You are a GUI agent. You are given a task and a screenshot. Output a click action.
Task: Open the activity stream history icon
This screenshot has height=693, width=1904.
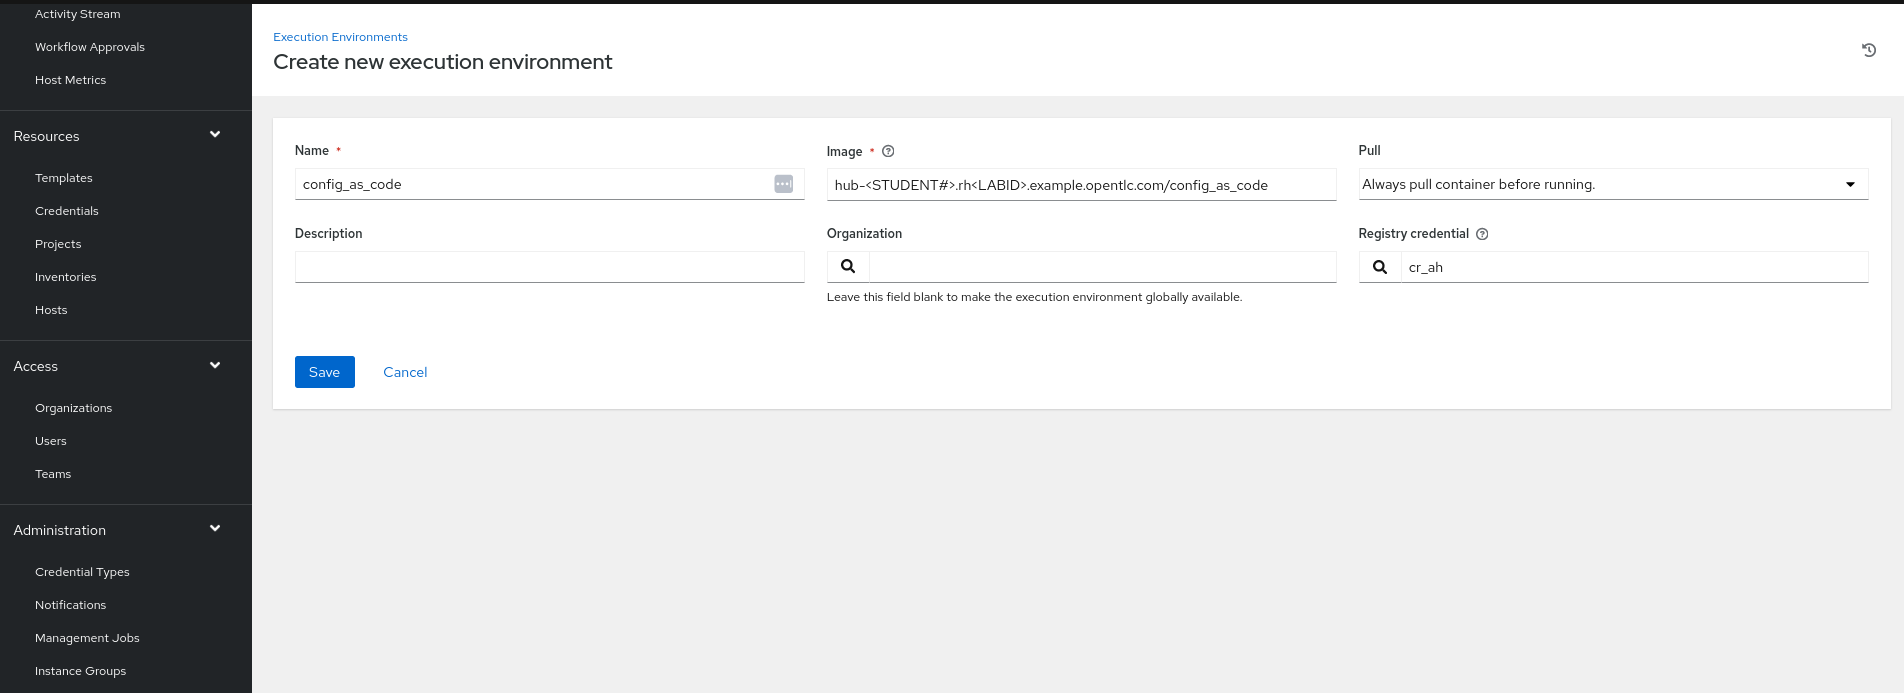pyautogui.click(x=1868, y=50)
